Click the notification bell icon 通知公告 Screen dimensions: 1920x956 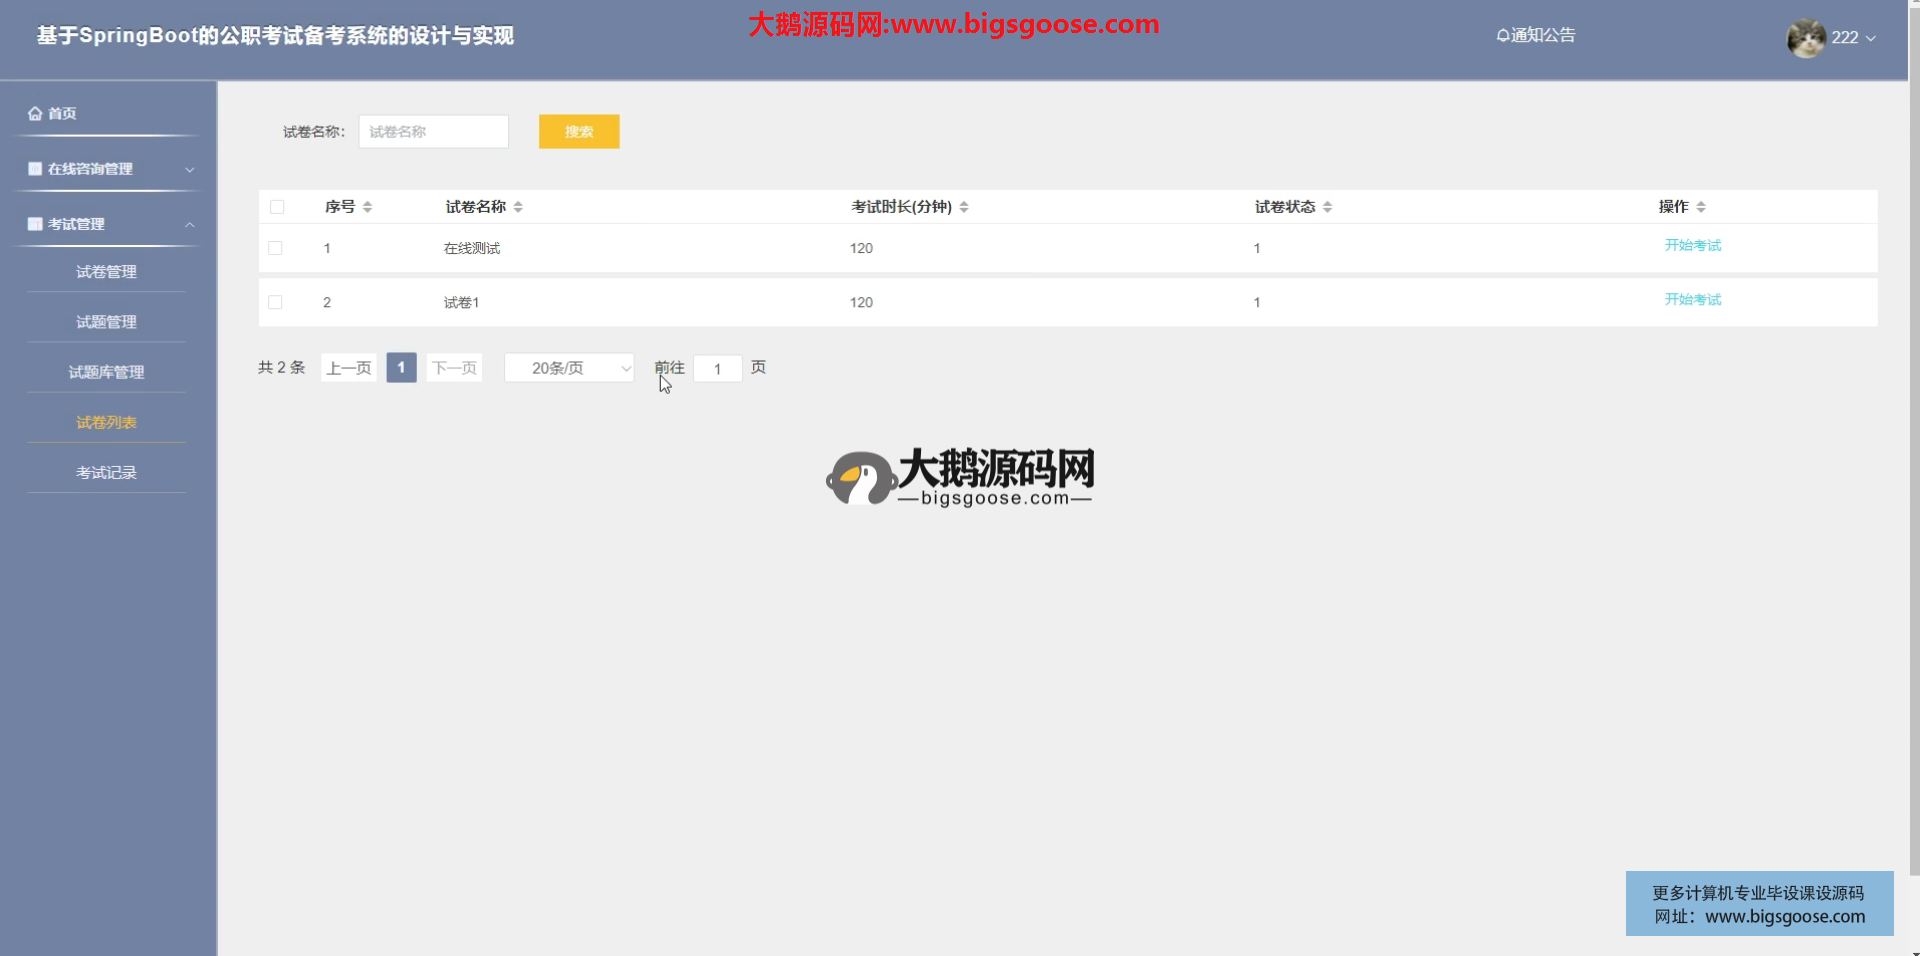(x=1502, y=36)
